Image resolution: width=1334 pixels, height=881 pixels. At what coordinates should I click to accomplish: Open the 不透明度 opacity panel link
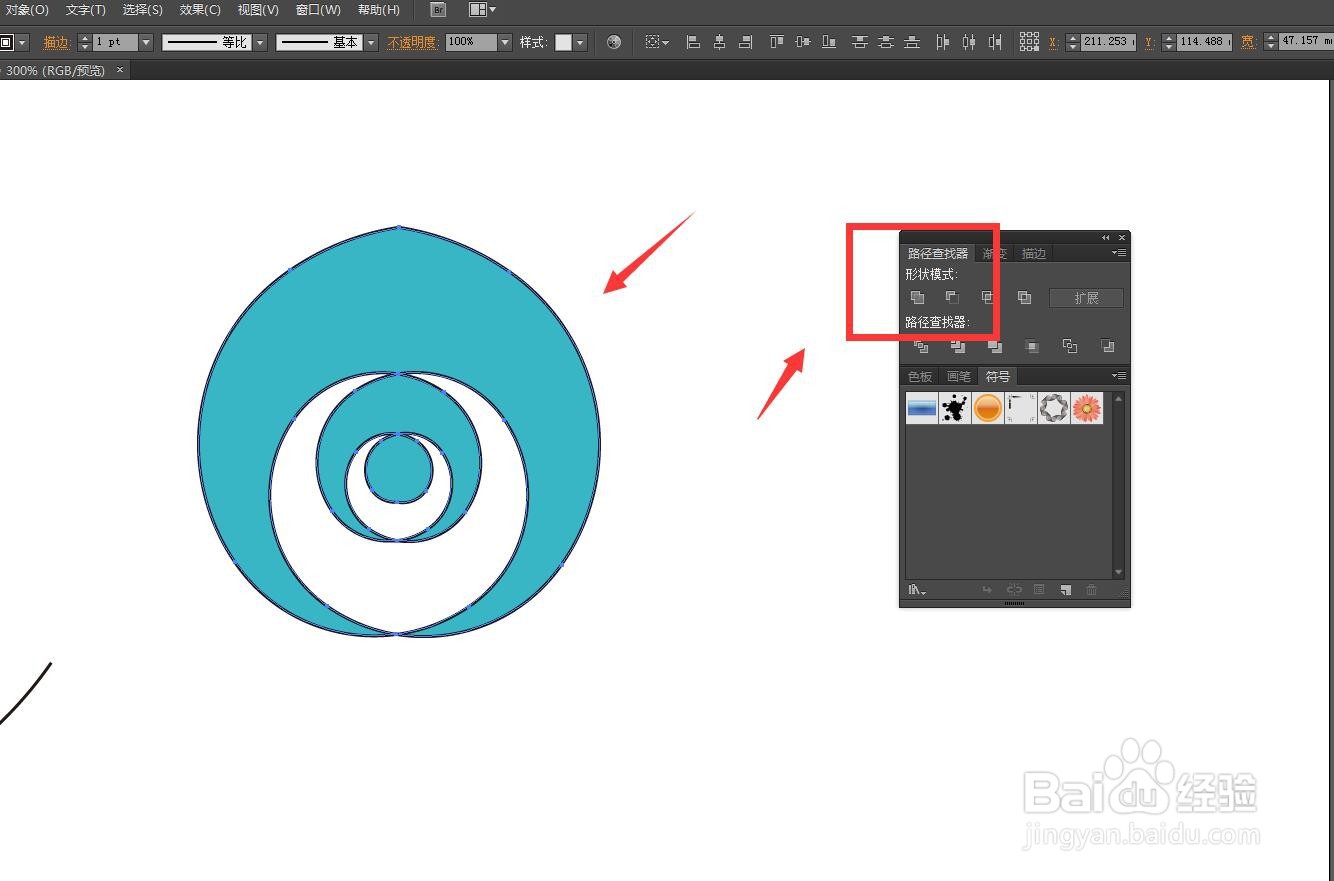click(x=413, y=42)
